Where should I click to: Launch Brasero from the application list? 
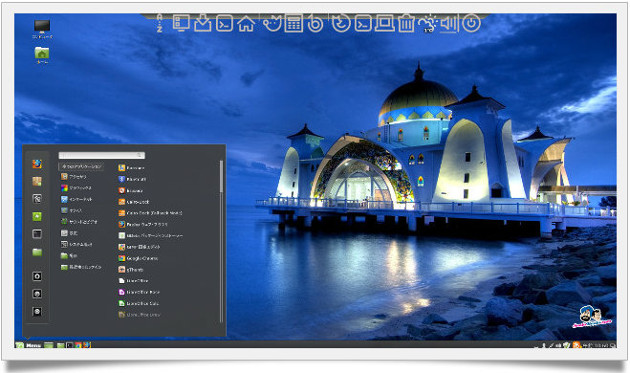pos(131,190)
